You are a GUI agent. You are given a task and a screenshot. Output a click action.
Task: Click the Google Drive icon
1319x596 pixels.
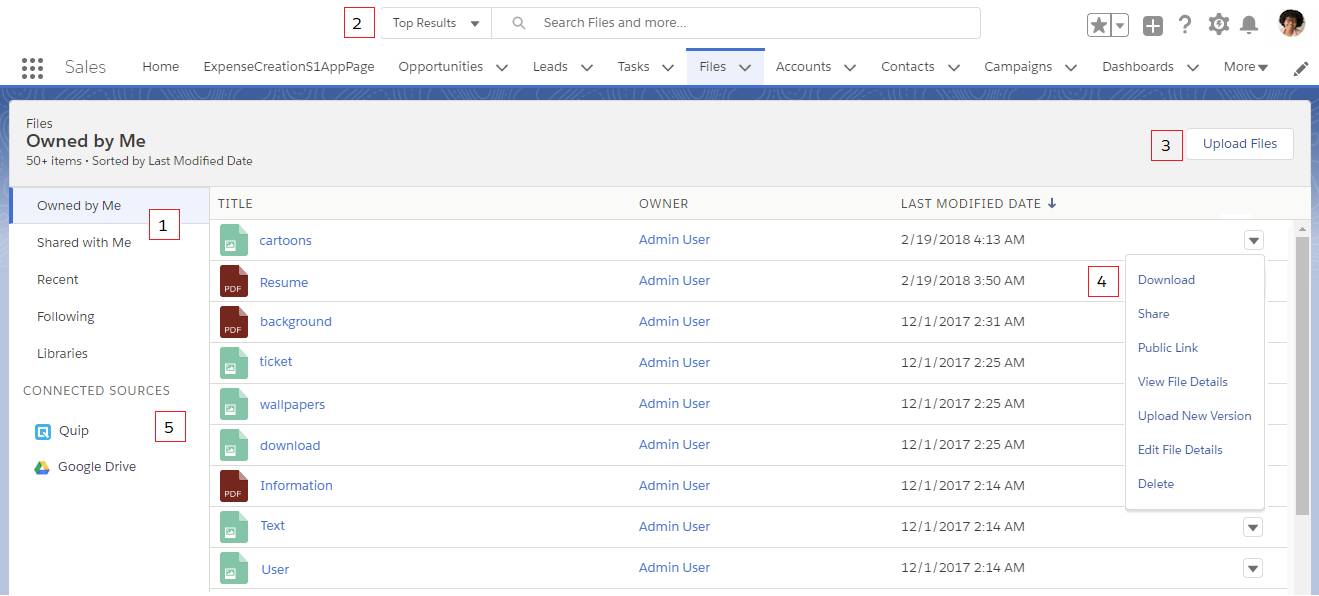click(x=42, y=467)
